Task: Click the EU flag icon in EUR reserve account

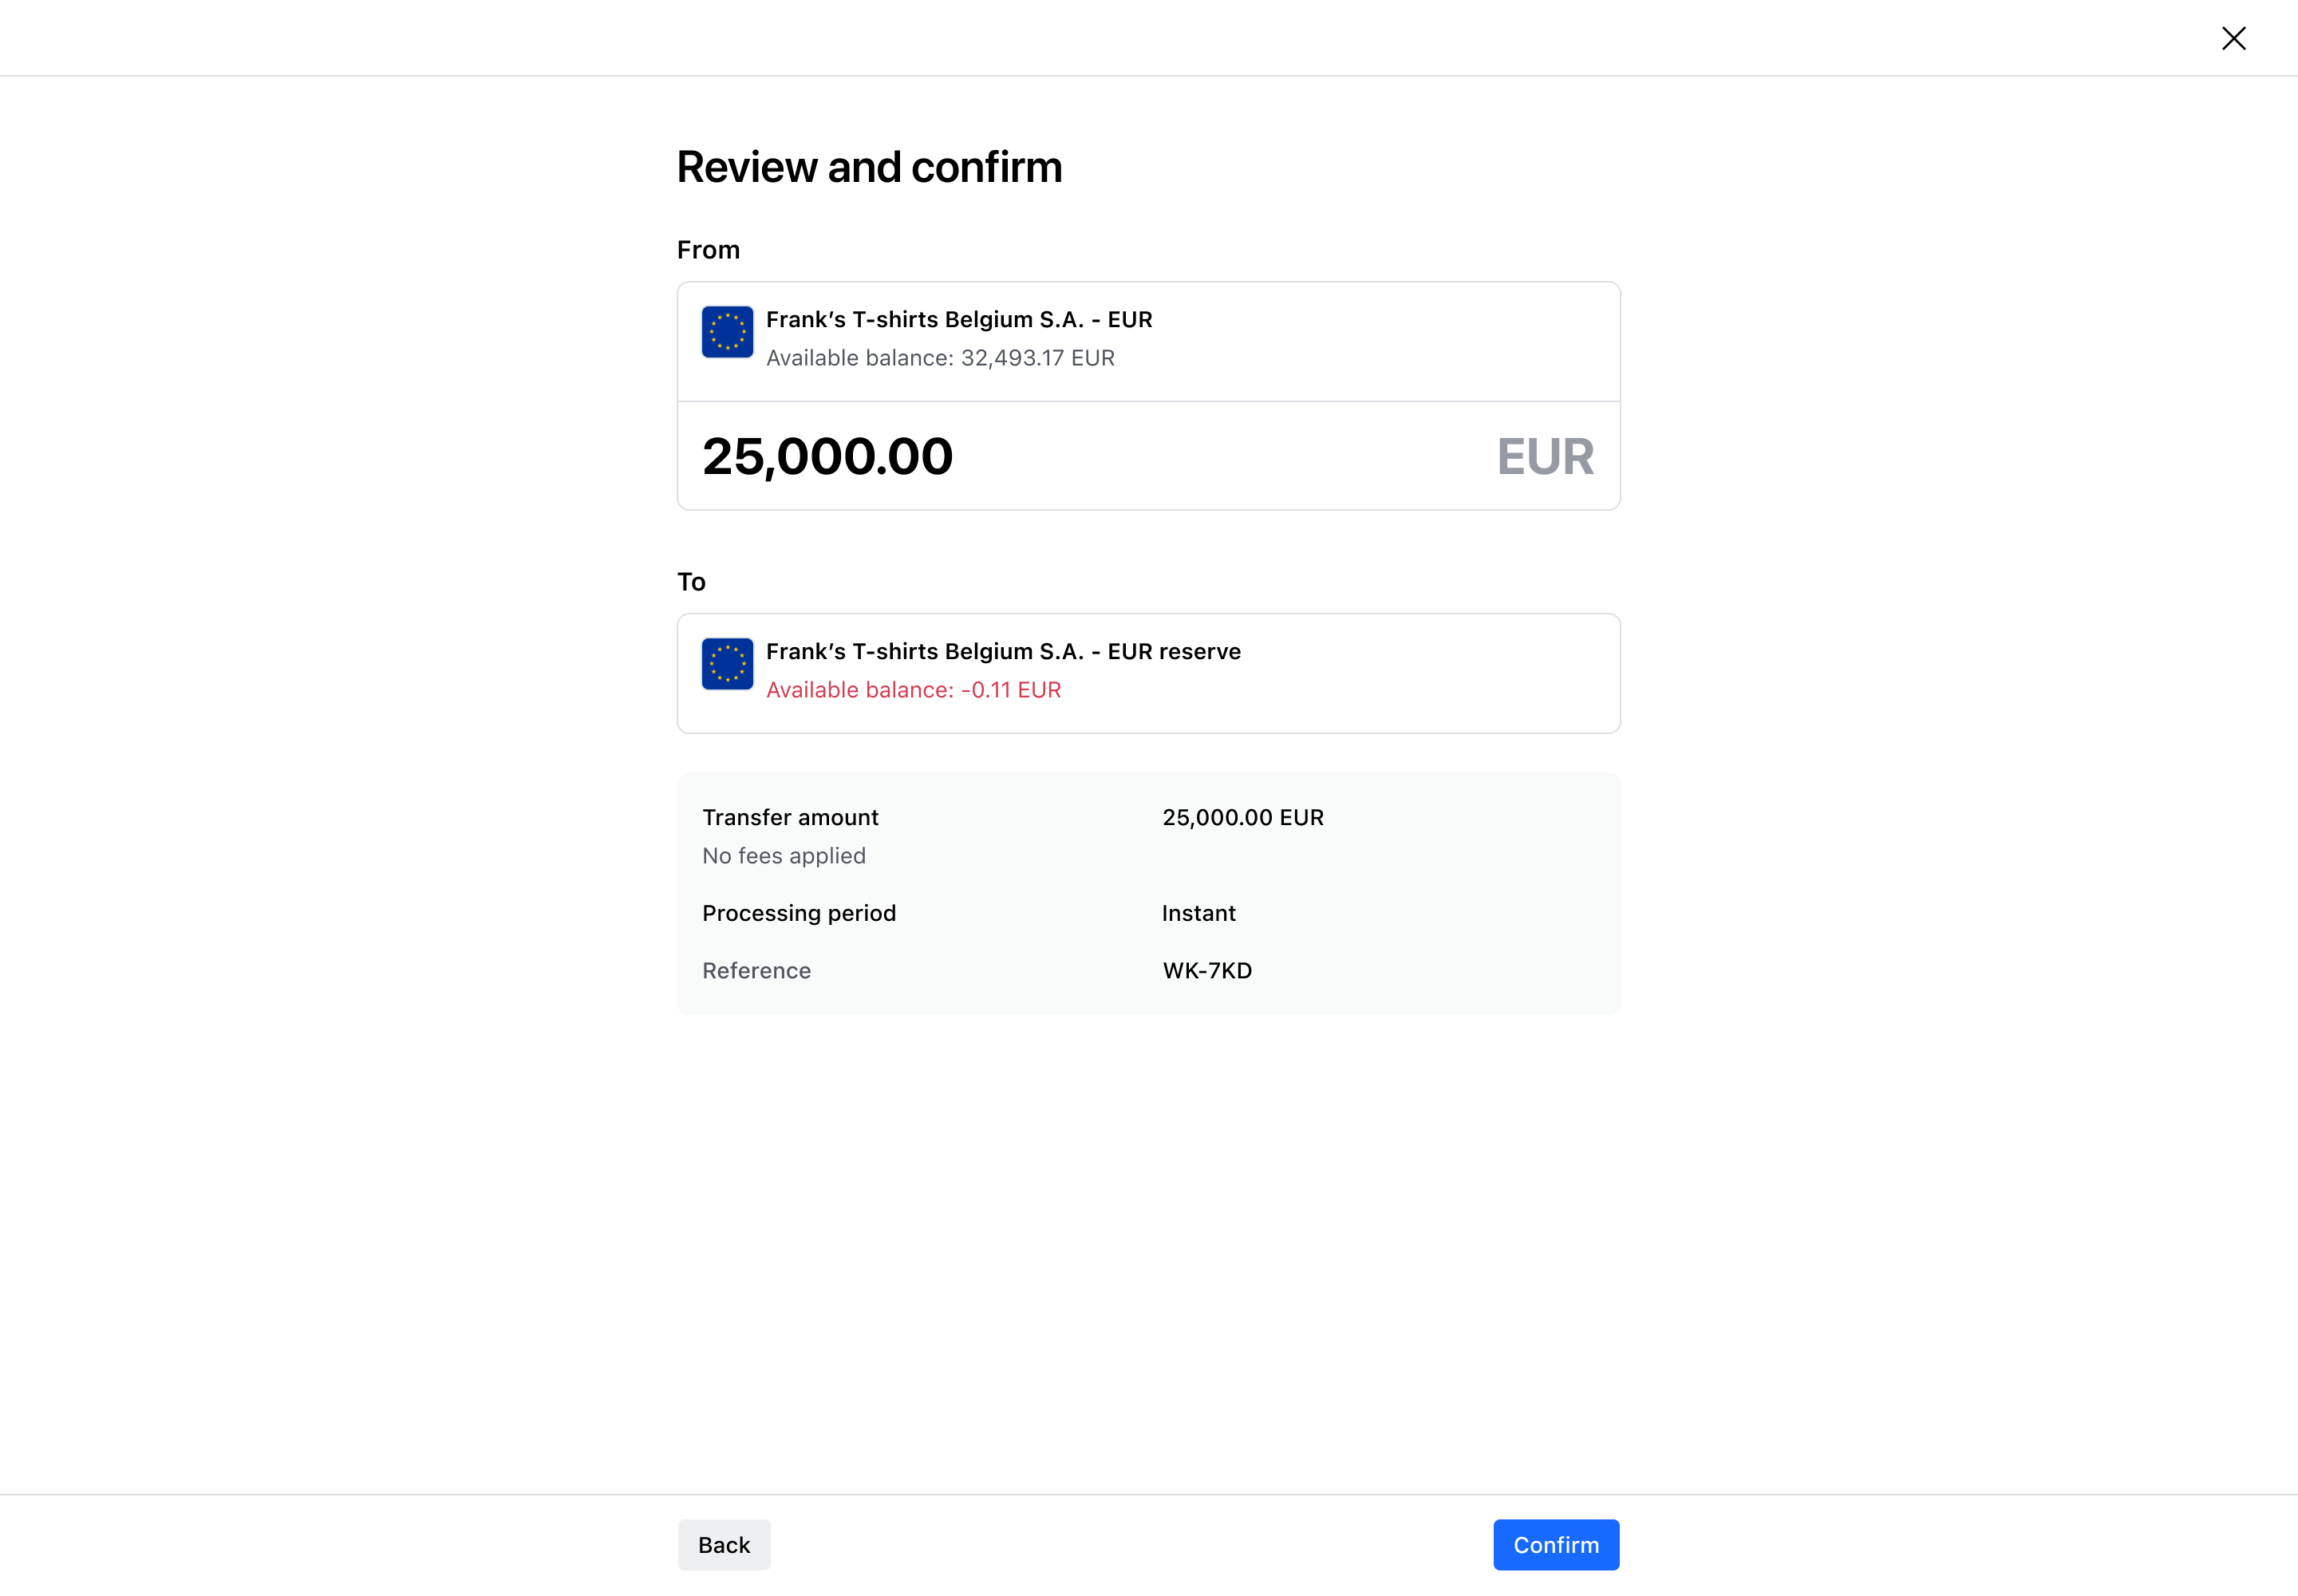Action: point(727,664)
